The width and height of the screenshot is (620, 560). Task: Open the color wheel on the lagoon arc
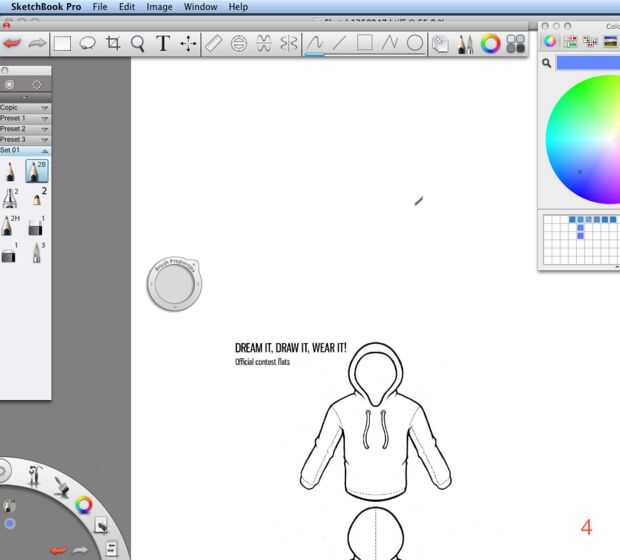click(84, 505)
